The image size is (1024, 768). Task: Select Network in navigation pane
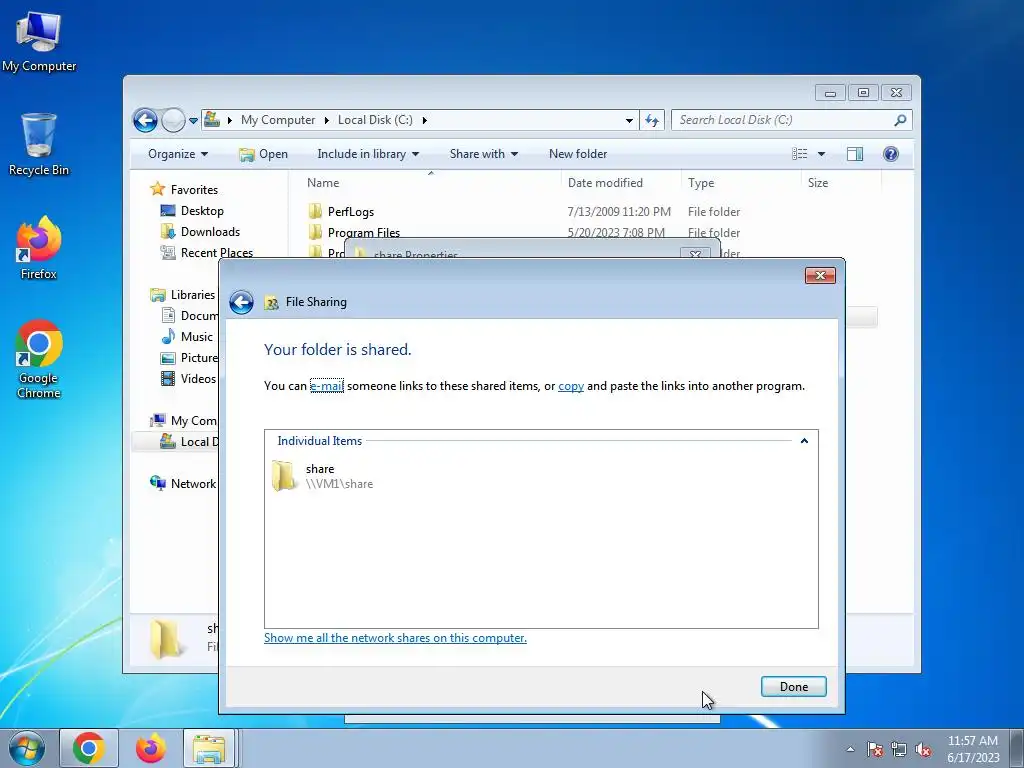tap(193, 483)
